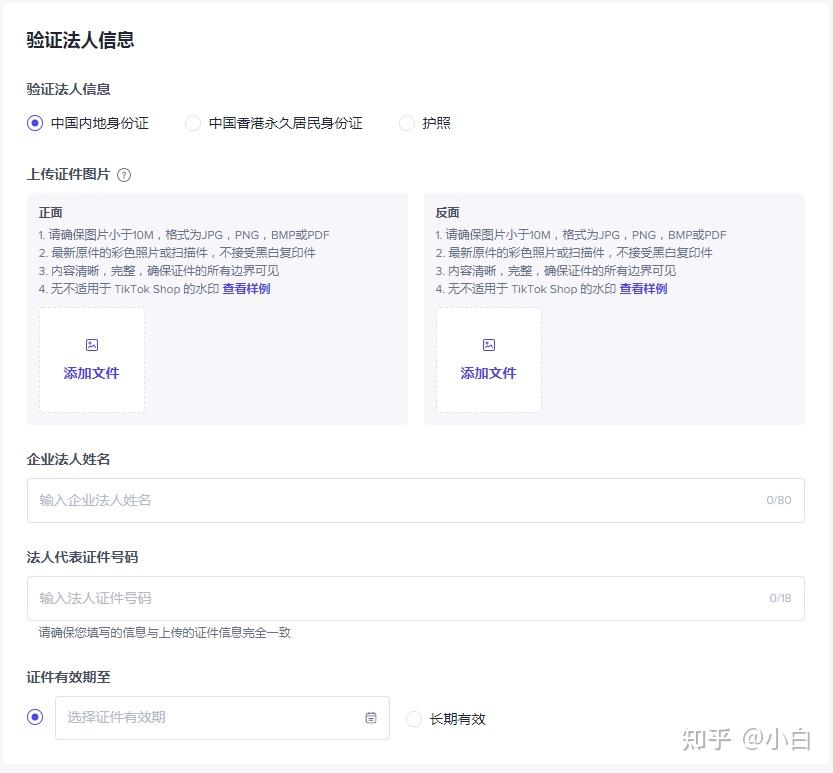
Task: Click the 长期有效 label text
Action: [457, 719]
